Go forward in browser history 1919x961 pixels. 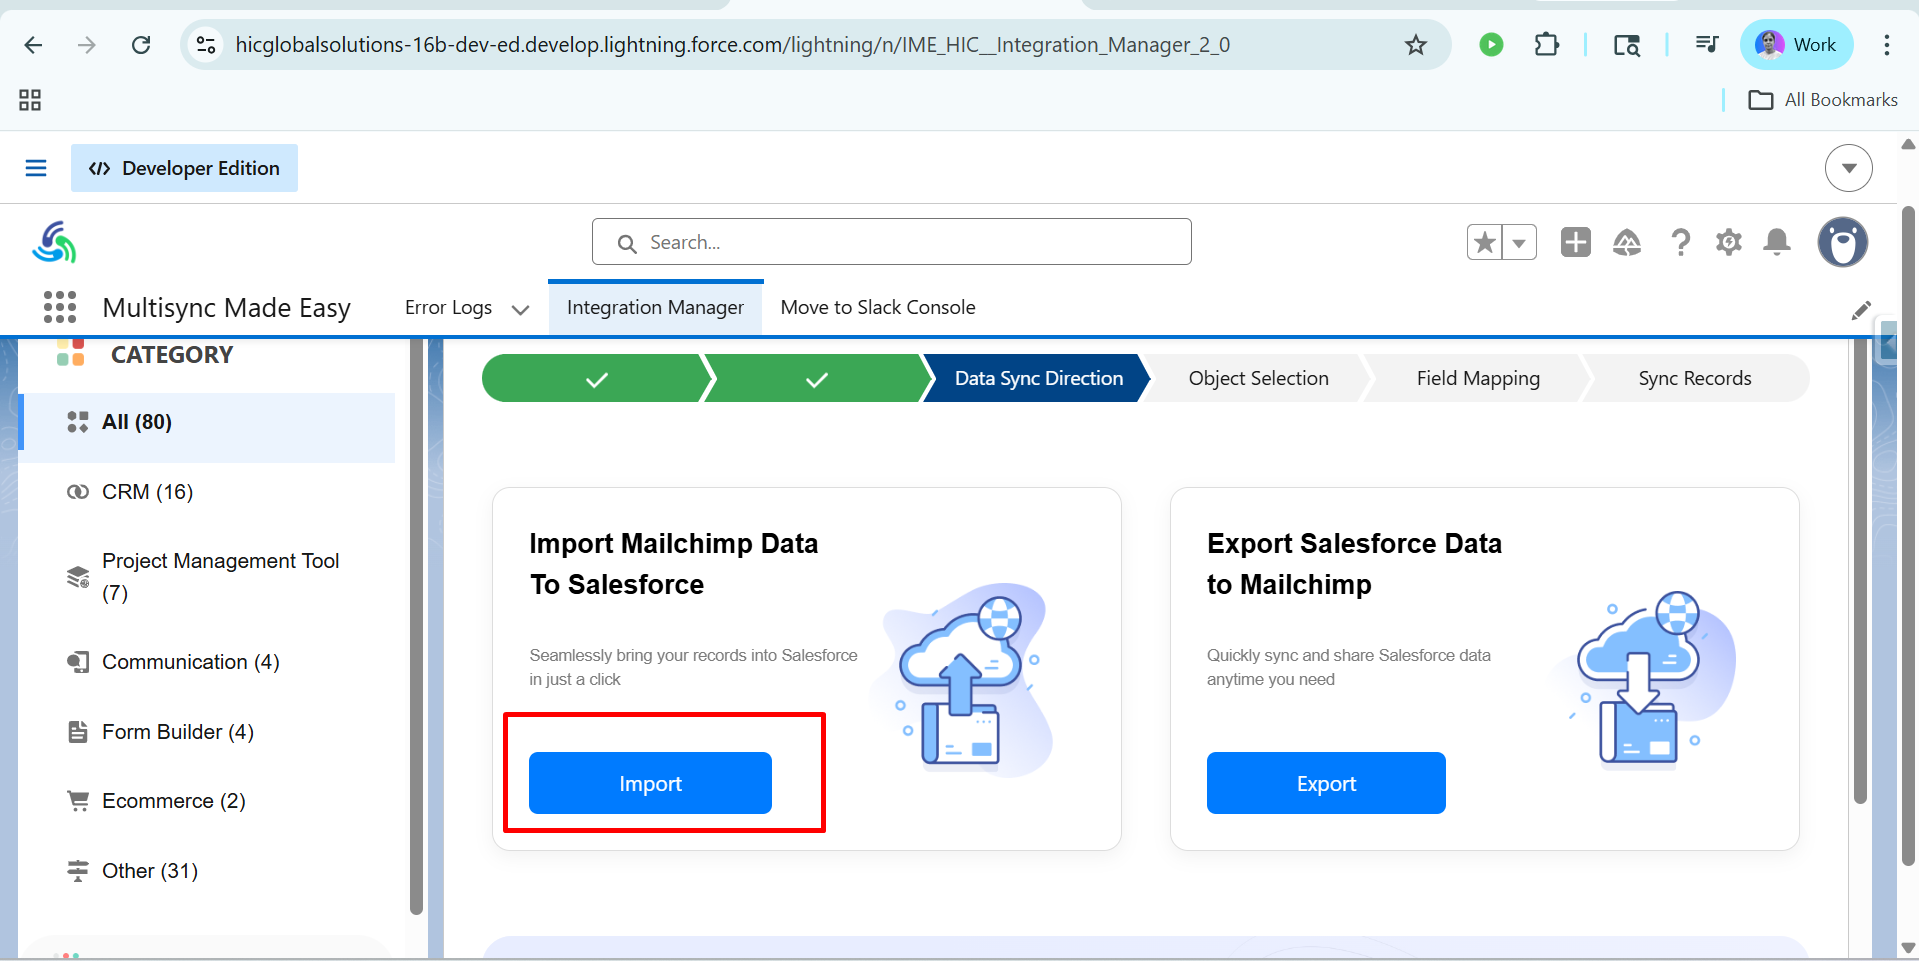pos(87,45)
